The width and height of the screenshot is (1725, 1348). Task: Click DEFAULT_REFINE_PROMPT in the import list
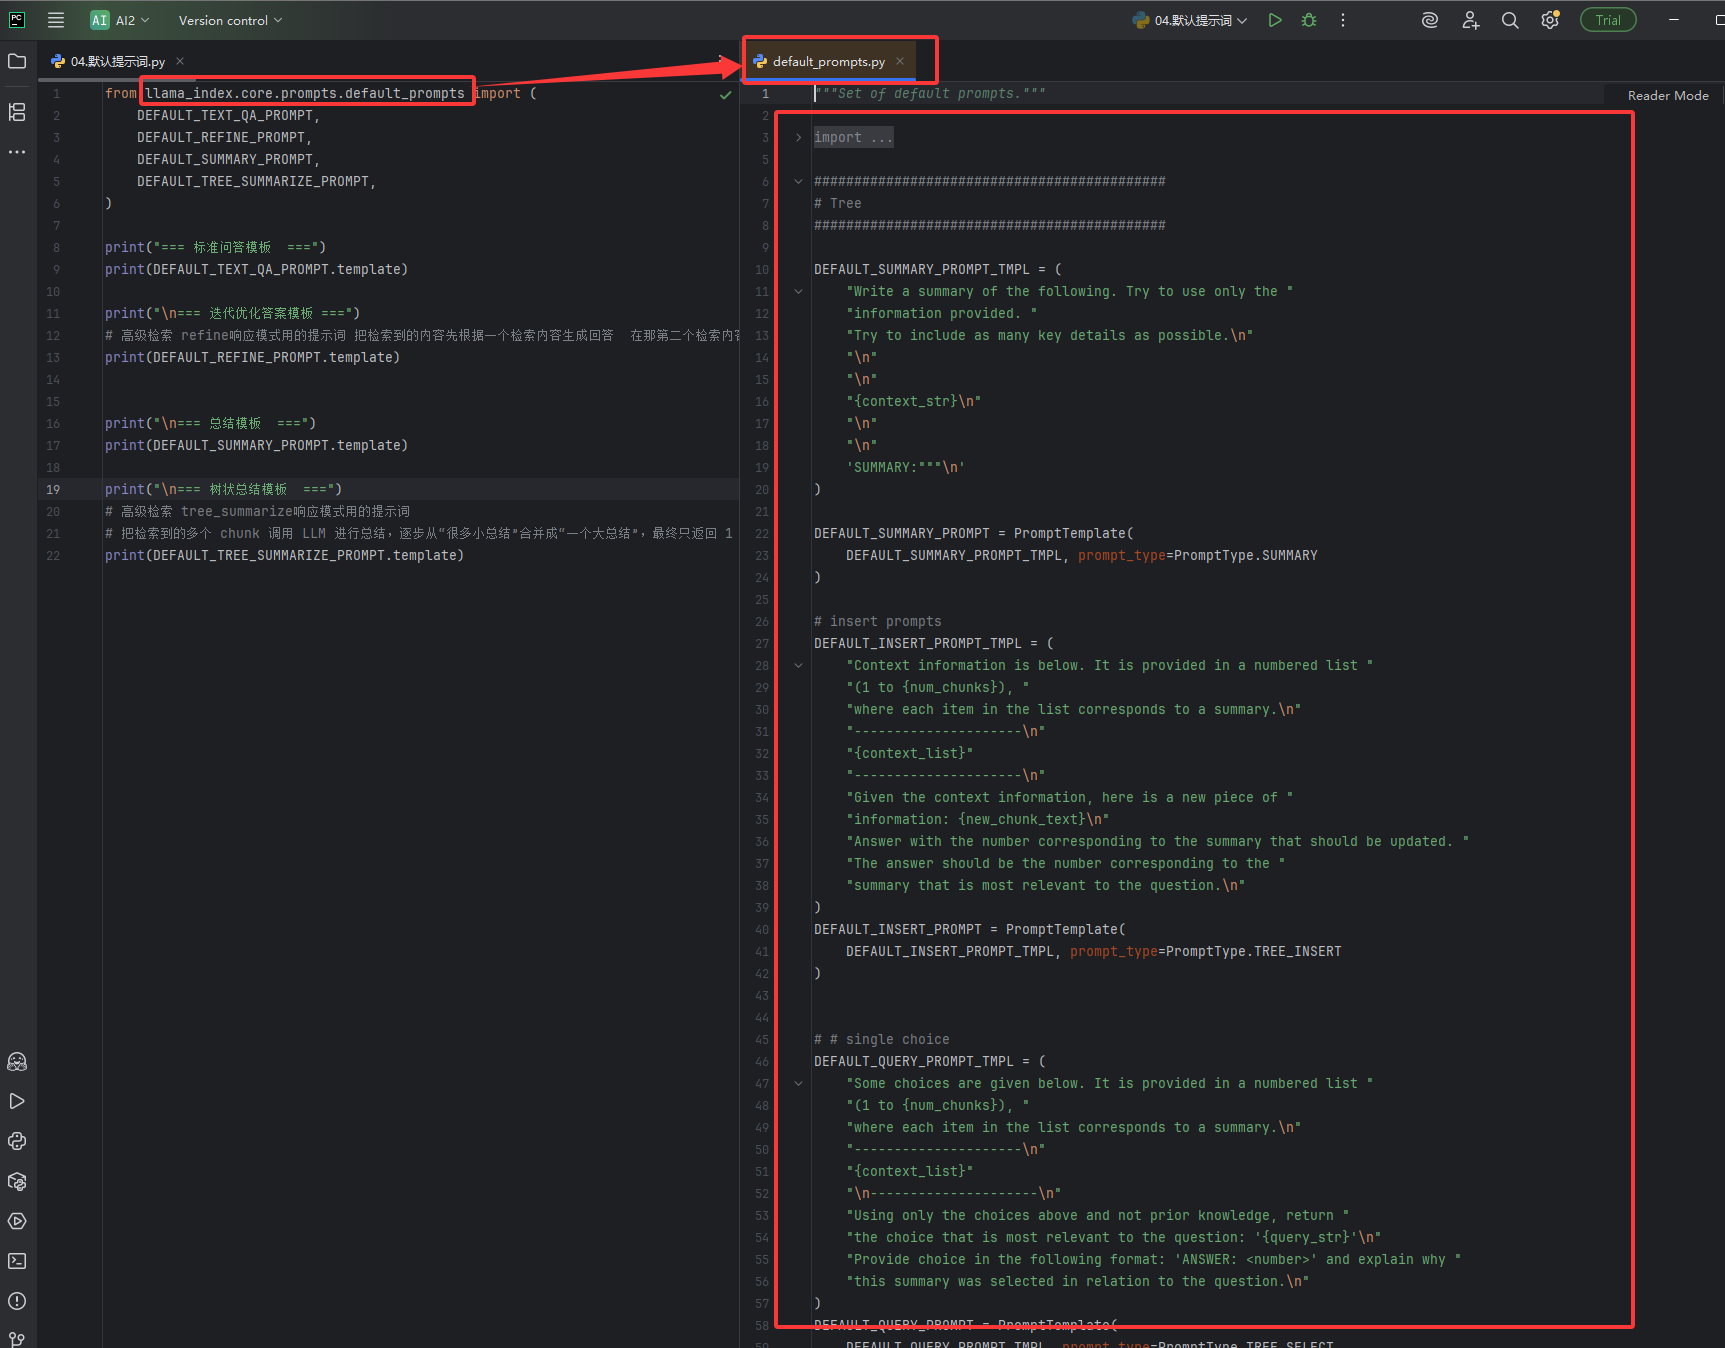221,137
